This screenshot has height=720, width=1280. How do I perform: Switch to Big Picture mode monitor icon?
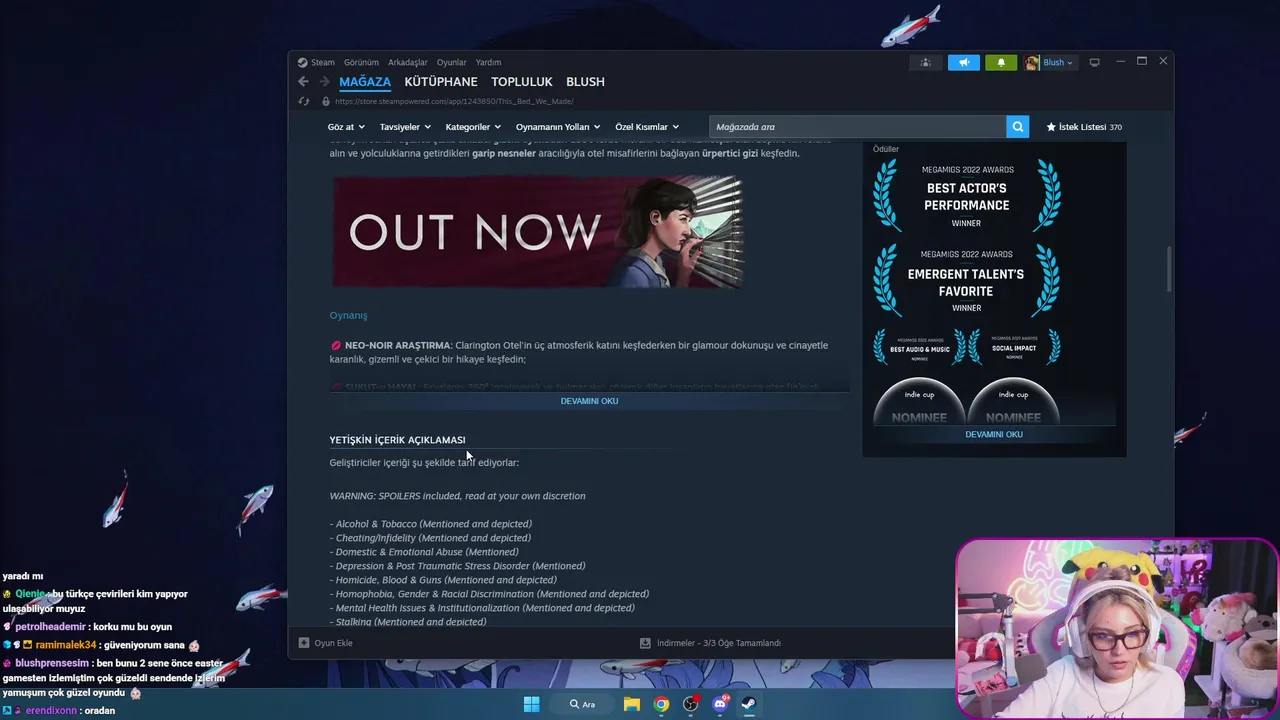[1094, 62]
